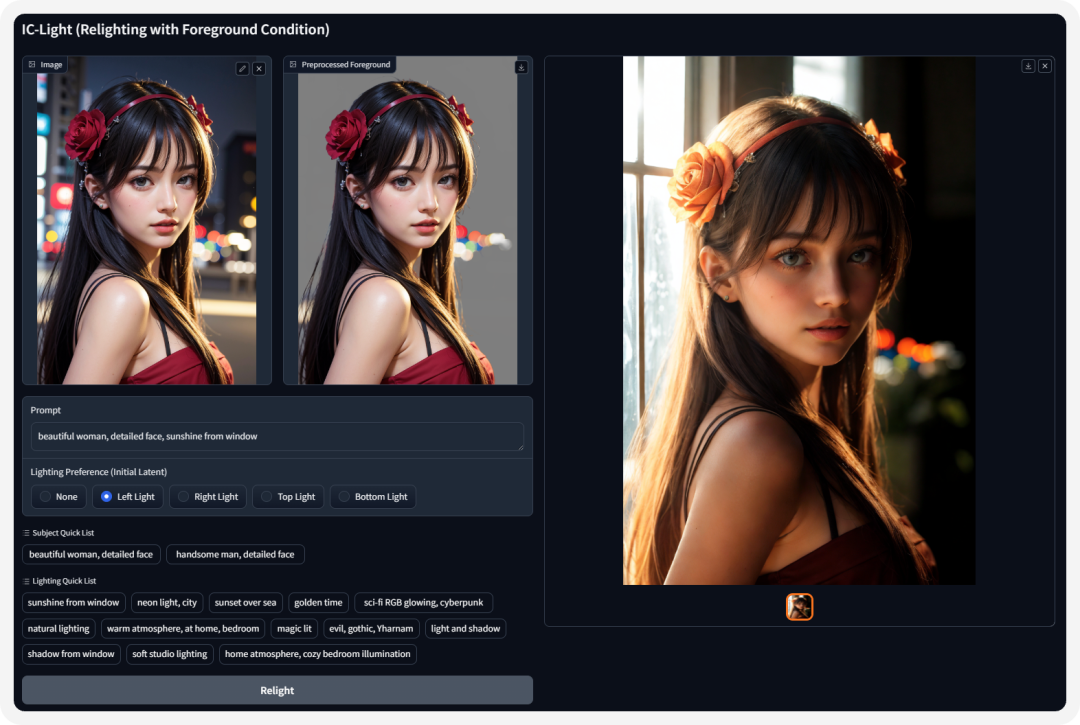Select the Left Light radio option

(127, 496)
